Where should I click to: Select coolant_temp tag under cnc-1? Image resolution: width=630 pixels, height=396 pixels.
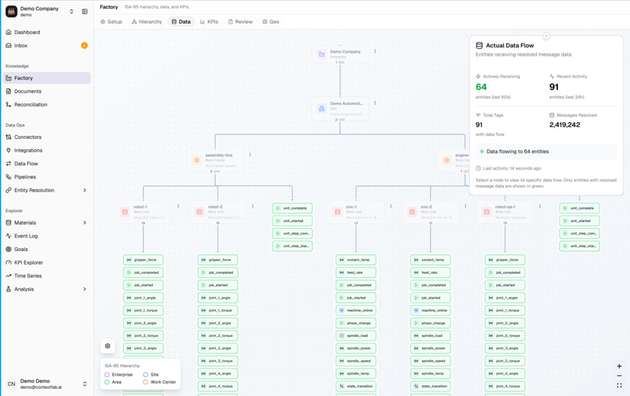[356, 260]
